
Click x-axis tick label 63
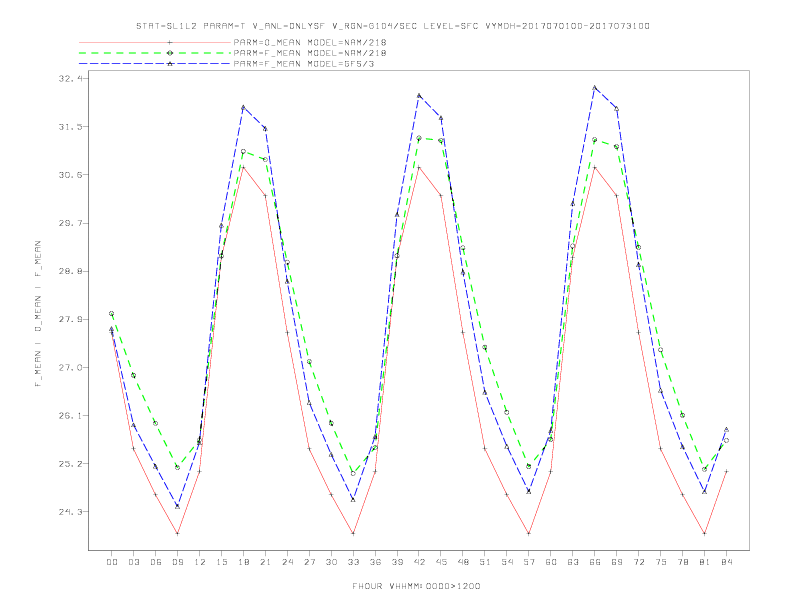(573, 562)
